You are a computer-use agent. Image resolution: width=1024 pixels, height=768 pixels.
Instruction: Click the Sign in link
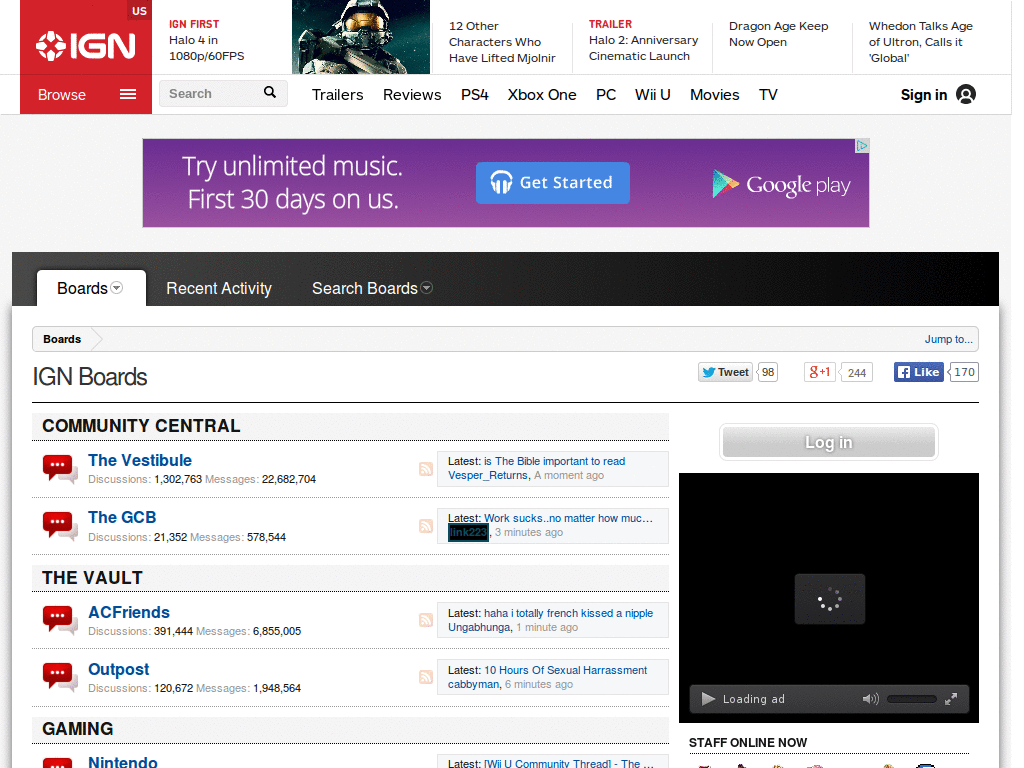[x=923, y=95]
